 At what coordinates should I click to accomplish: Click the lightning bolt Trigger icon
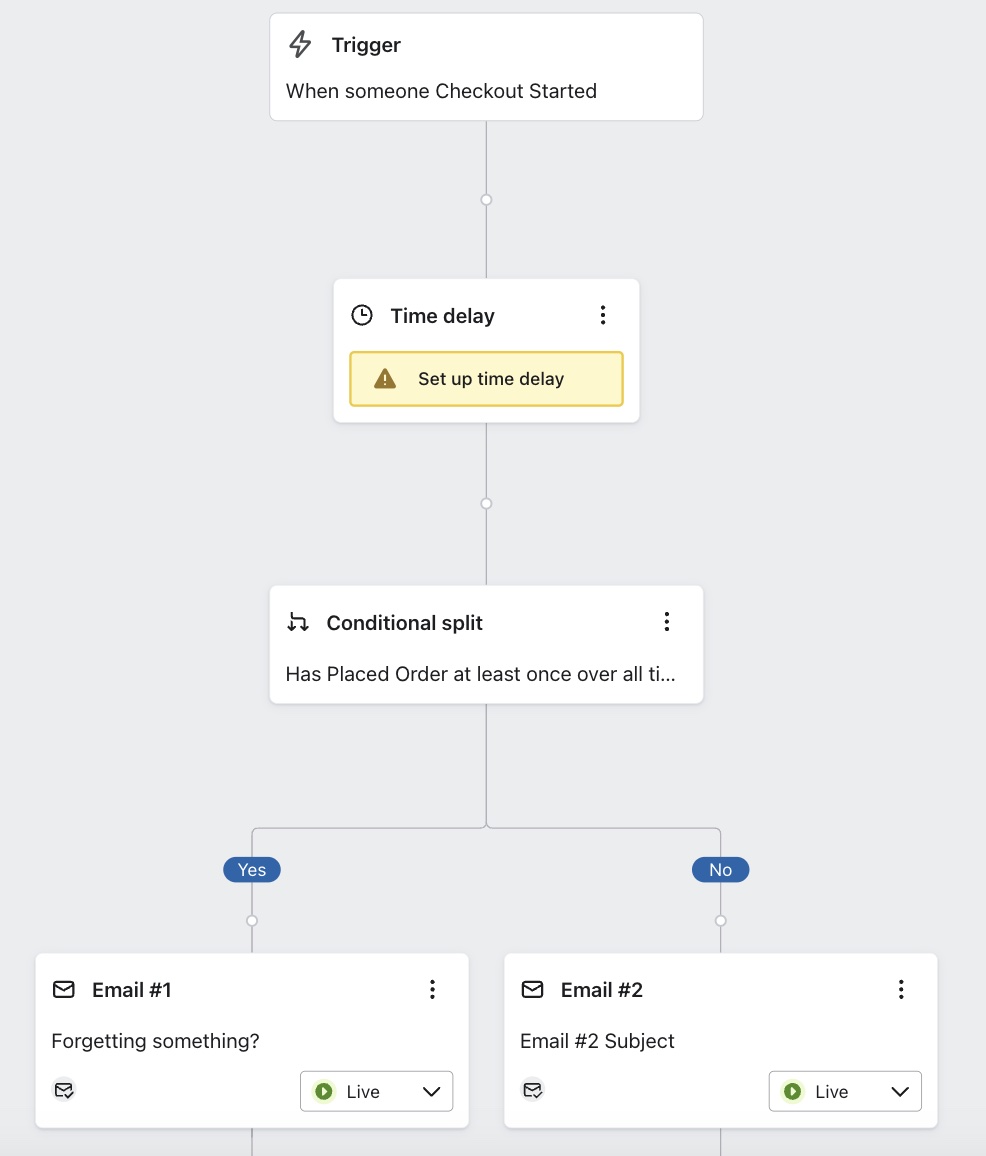299,44
